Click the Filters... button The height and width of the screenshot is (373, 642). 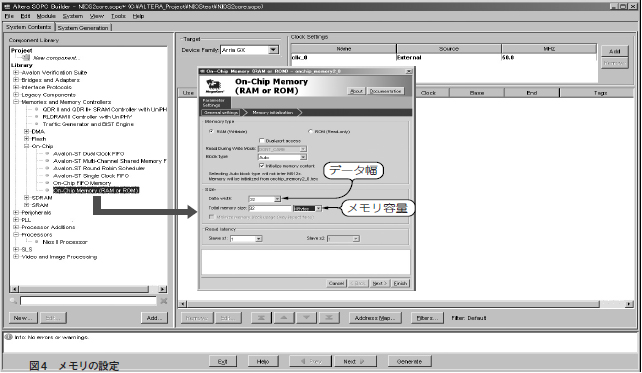[x=427, y=318]
